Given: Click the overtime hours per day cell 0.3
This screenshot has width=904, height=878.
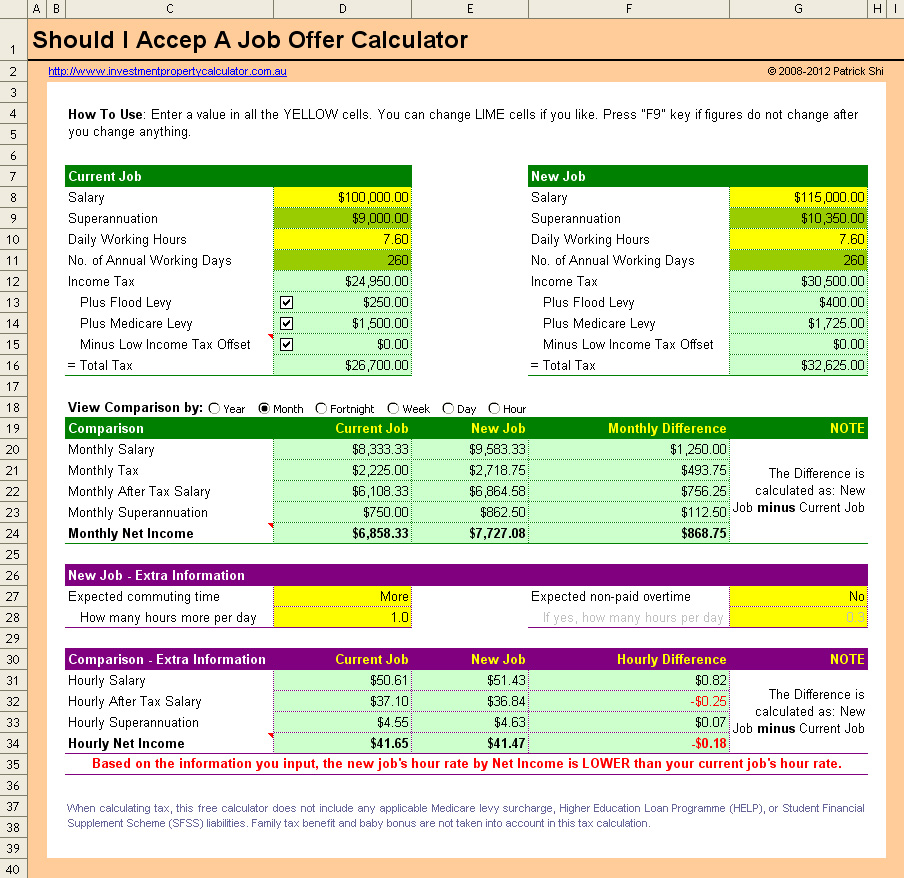Looking at the screenshot, I should click(x=798, y=617).
